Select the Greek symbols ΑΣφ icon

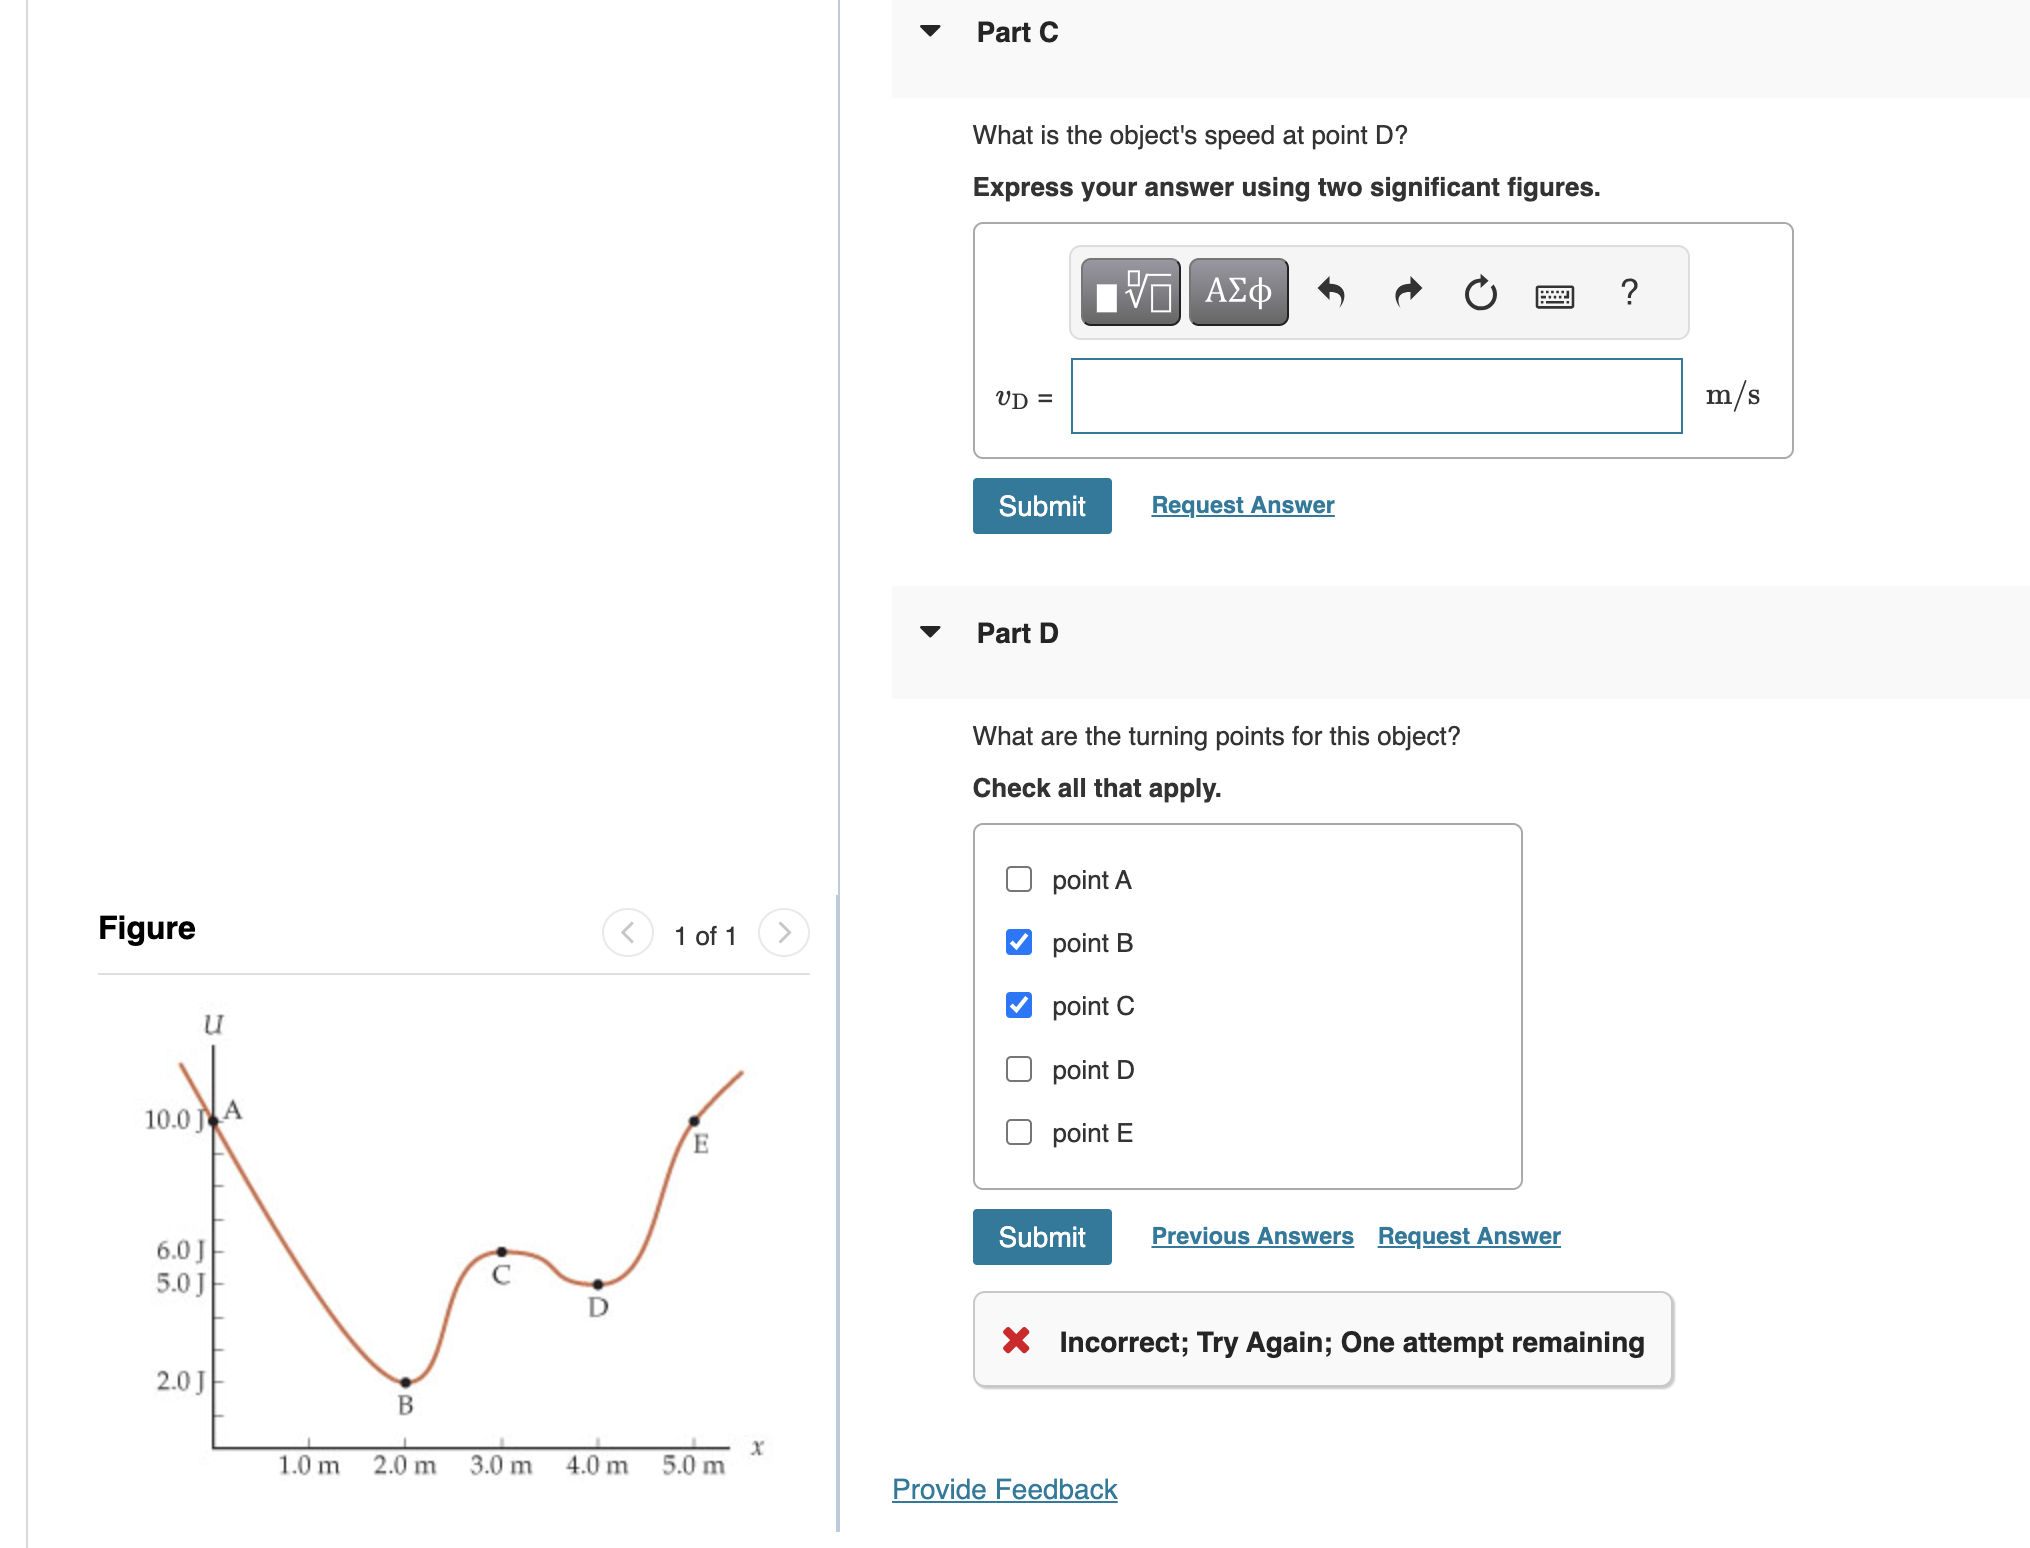click(1238, 291)
